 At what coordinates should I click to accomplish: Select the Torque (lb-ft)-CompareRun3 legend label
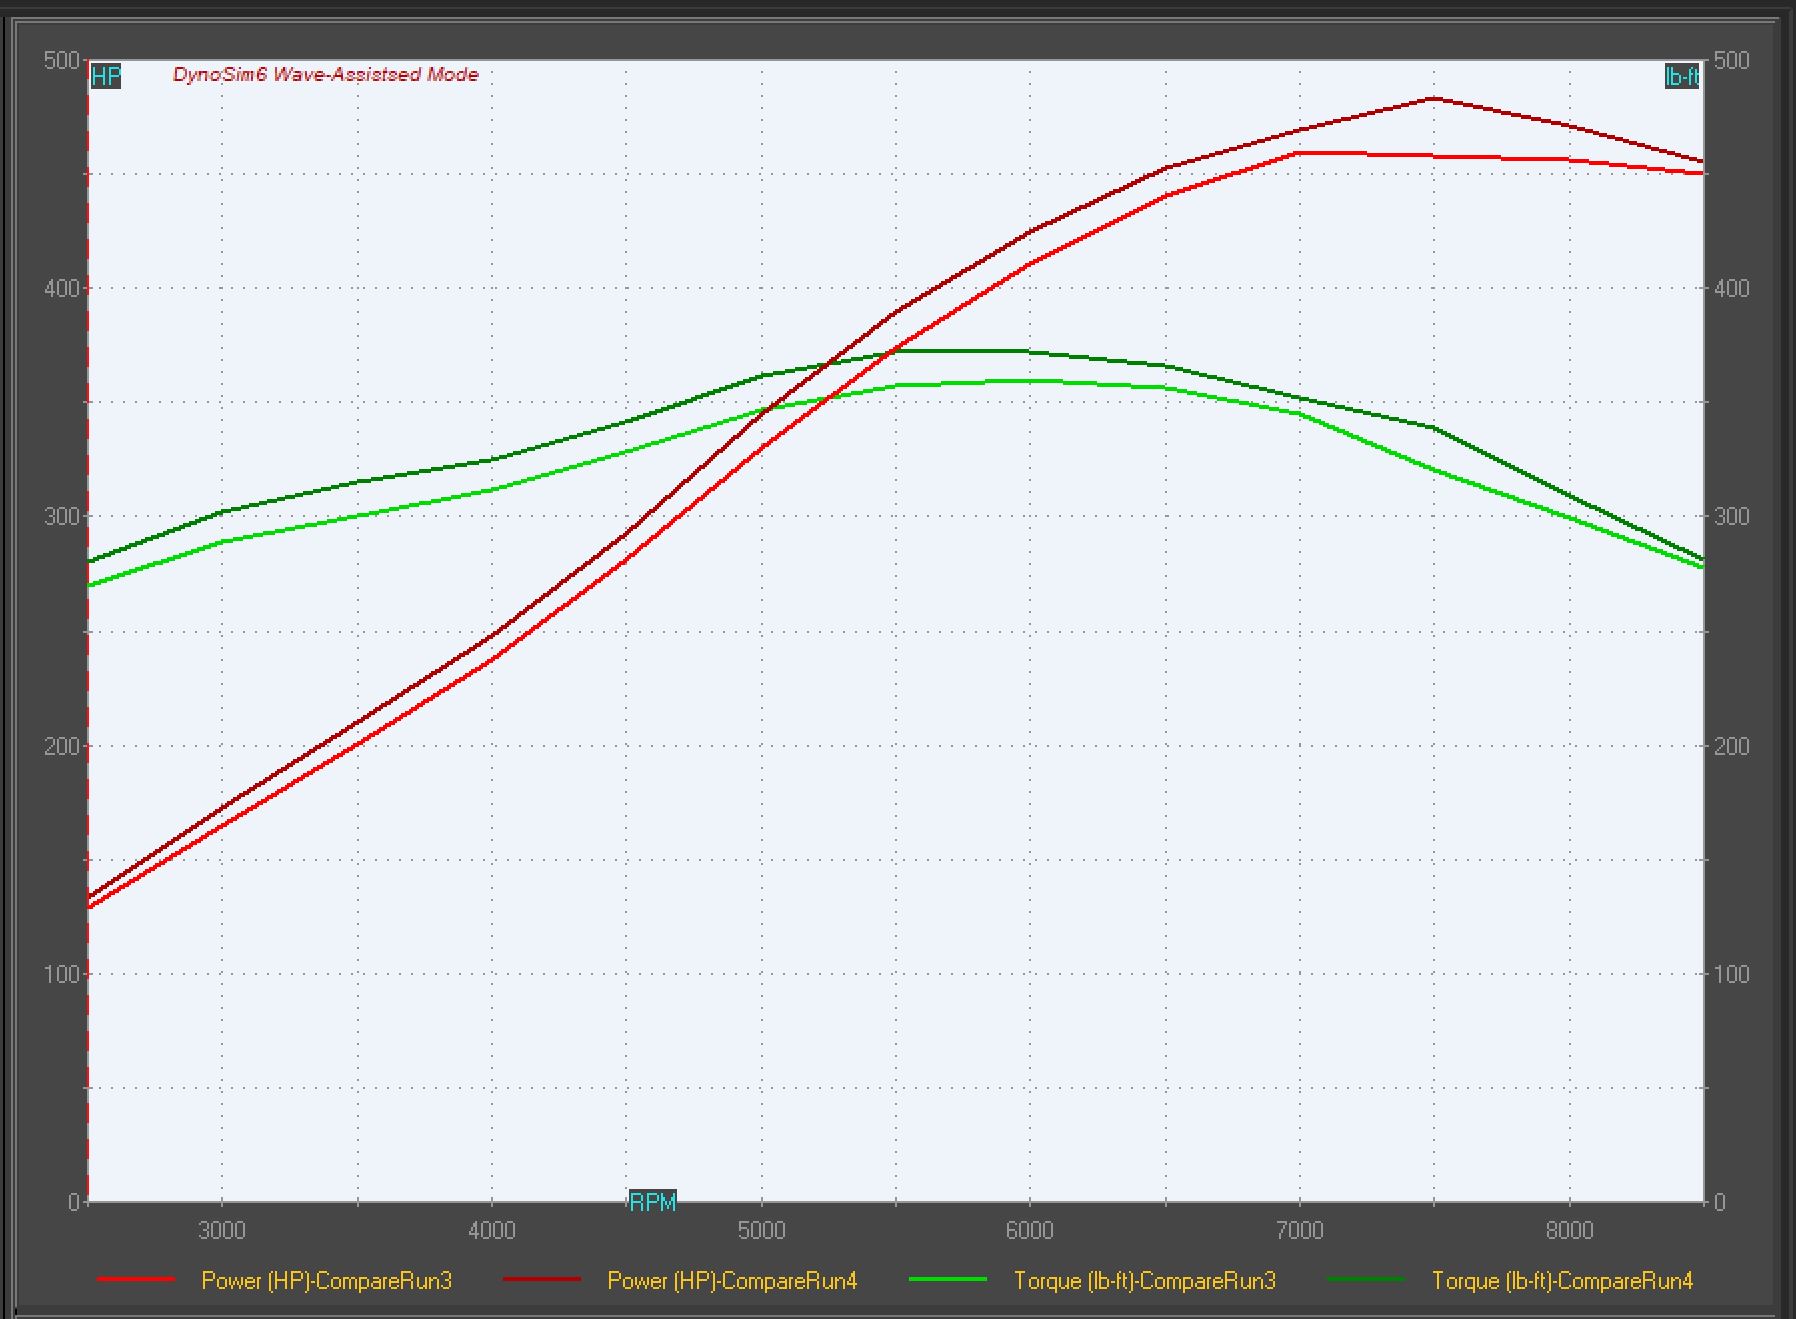[x=1144, y=1281]
